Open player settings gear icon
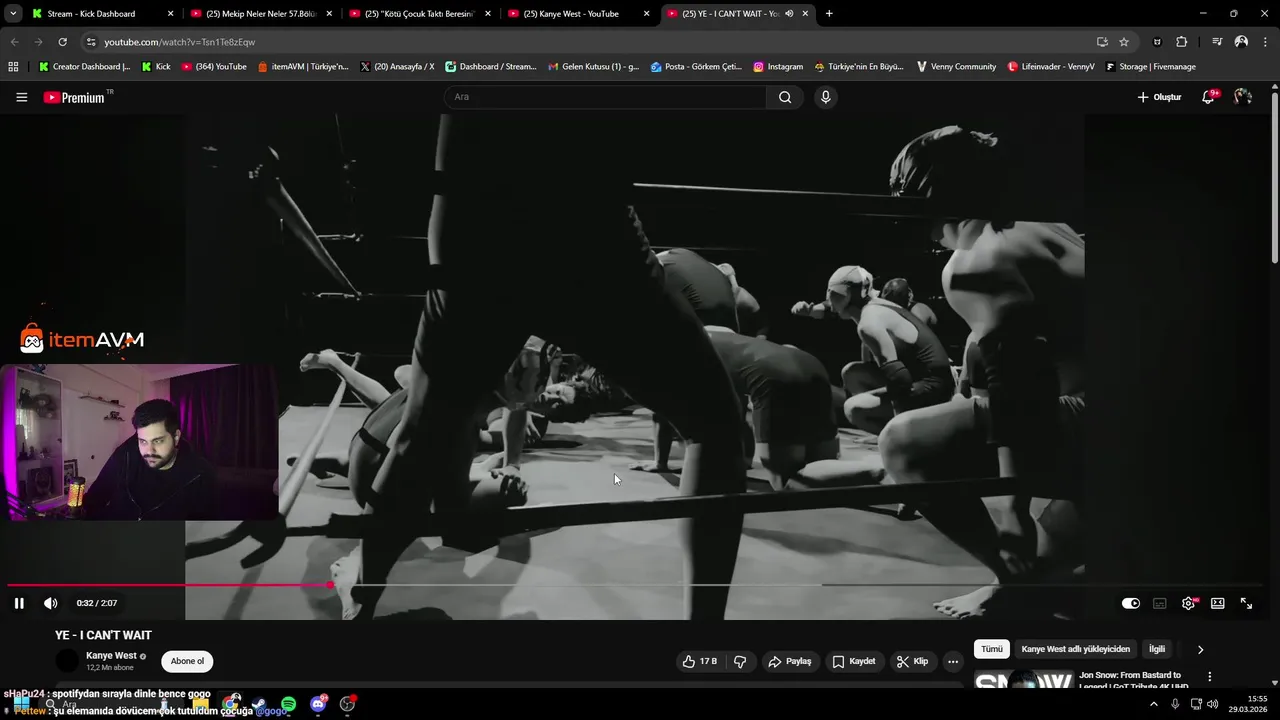This screenshot has height=720, width=1280. point(1189,603)
